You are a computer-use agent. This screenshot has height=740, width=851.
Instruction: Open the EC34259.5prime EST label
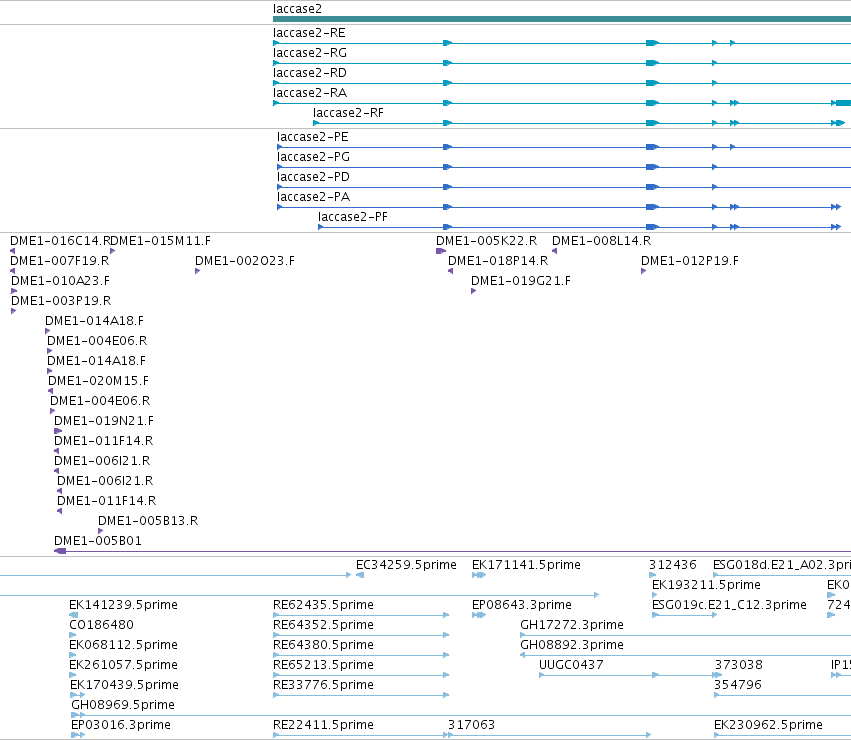pos(406,565)
